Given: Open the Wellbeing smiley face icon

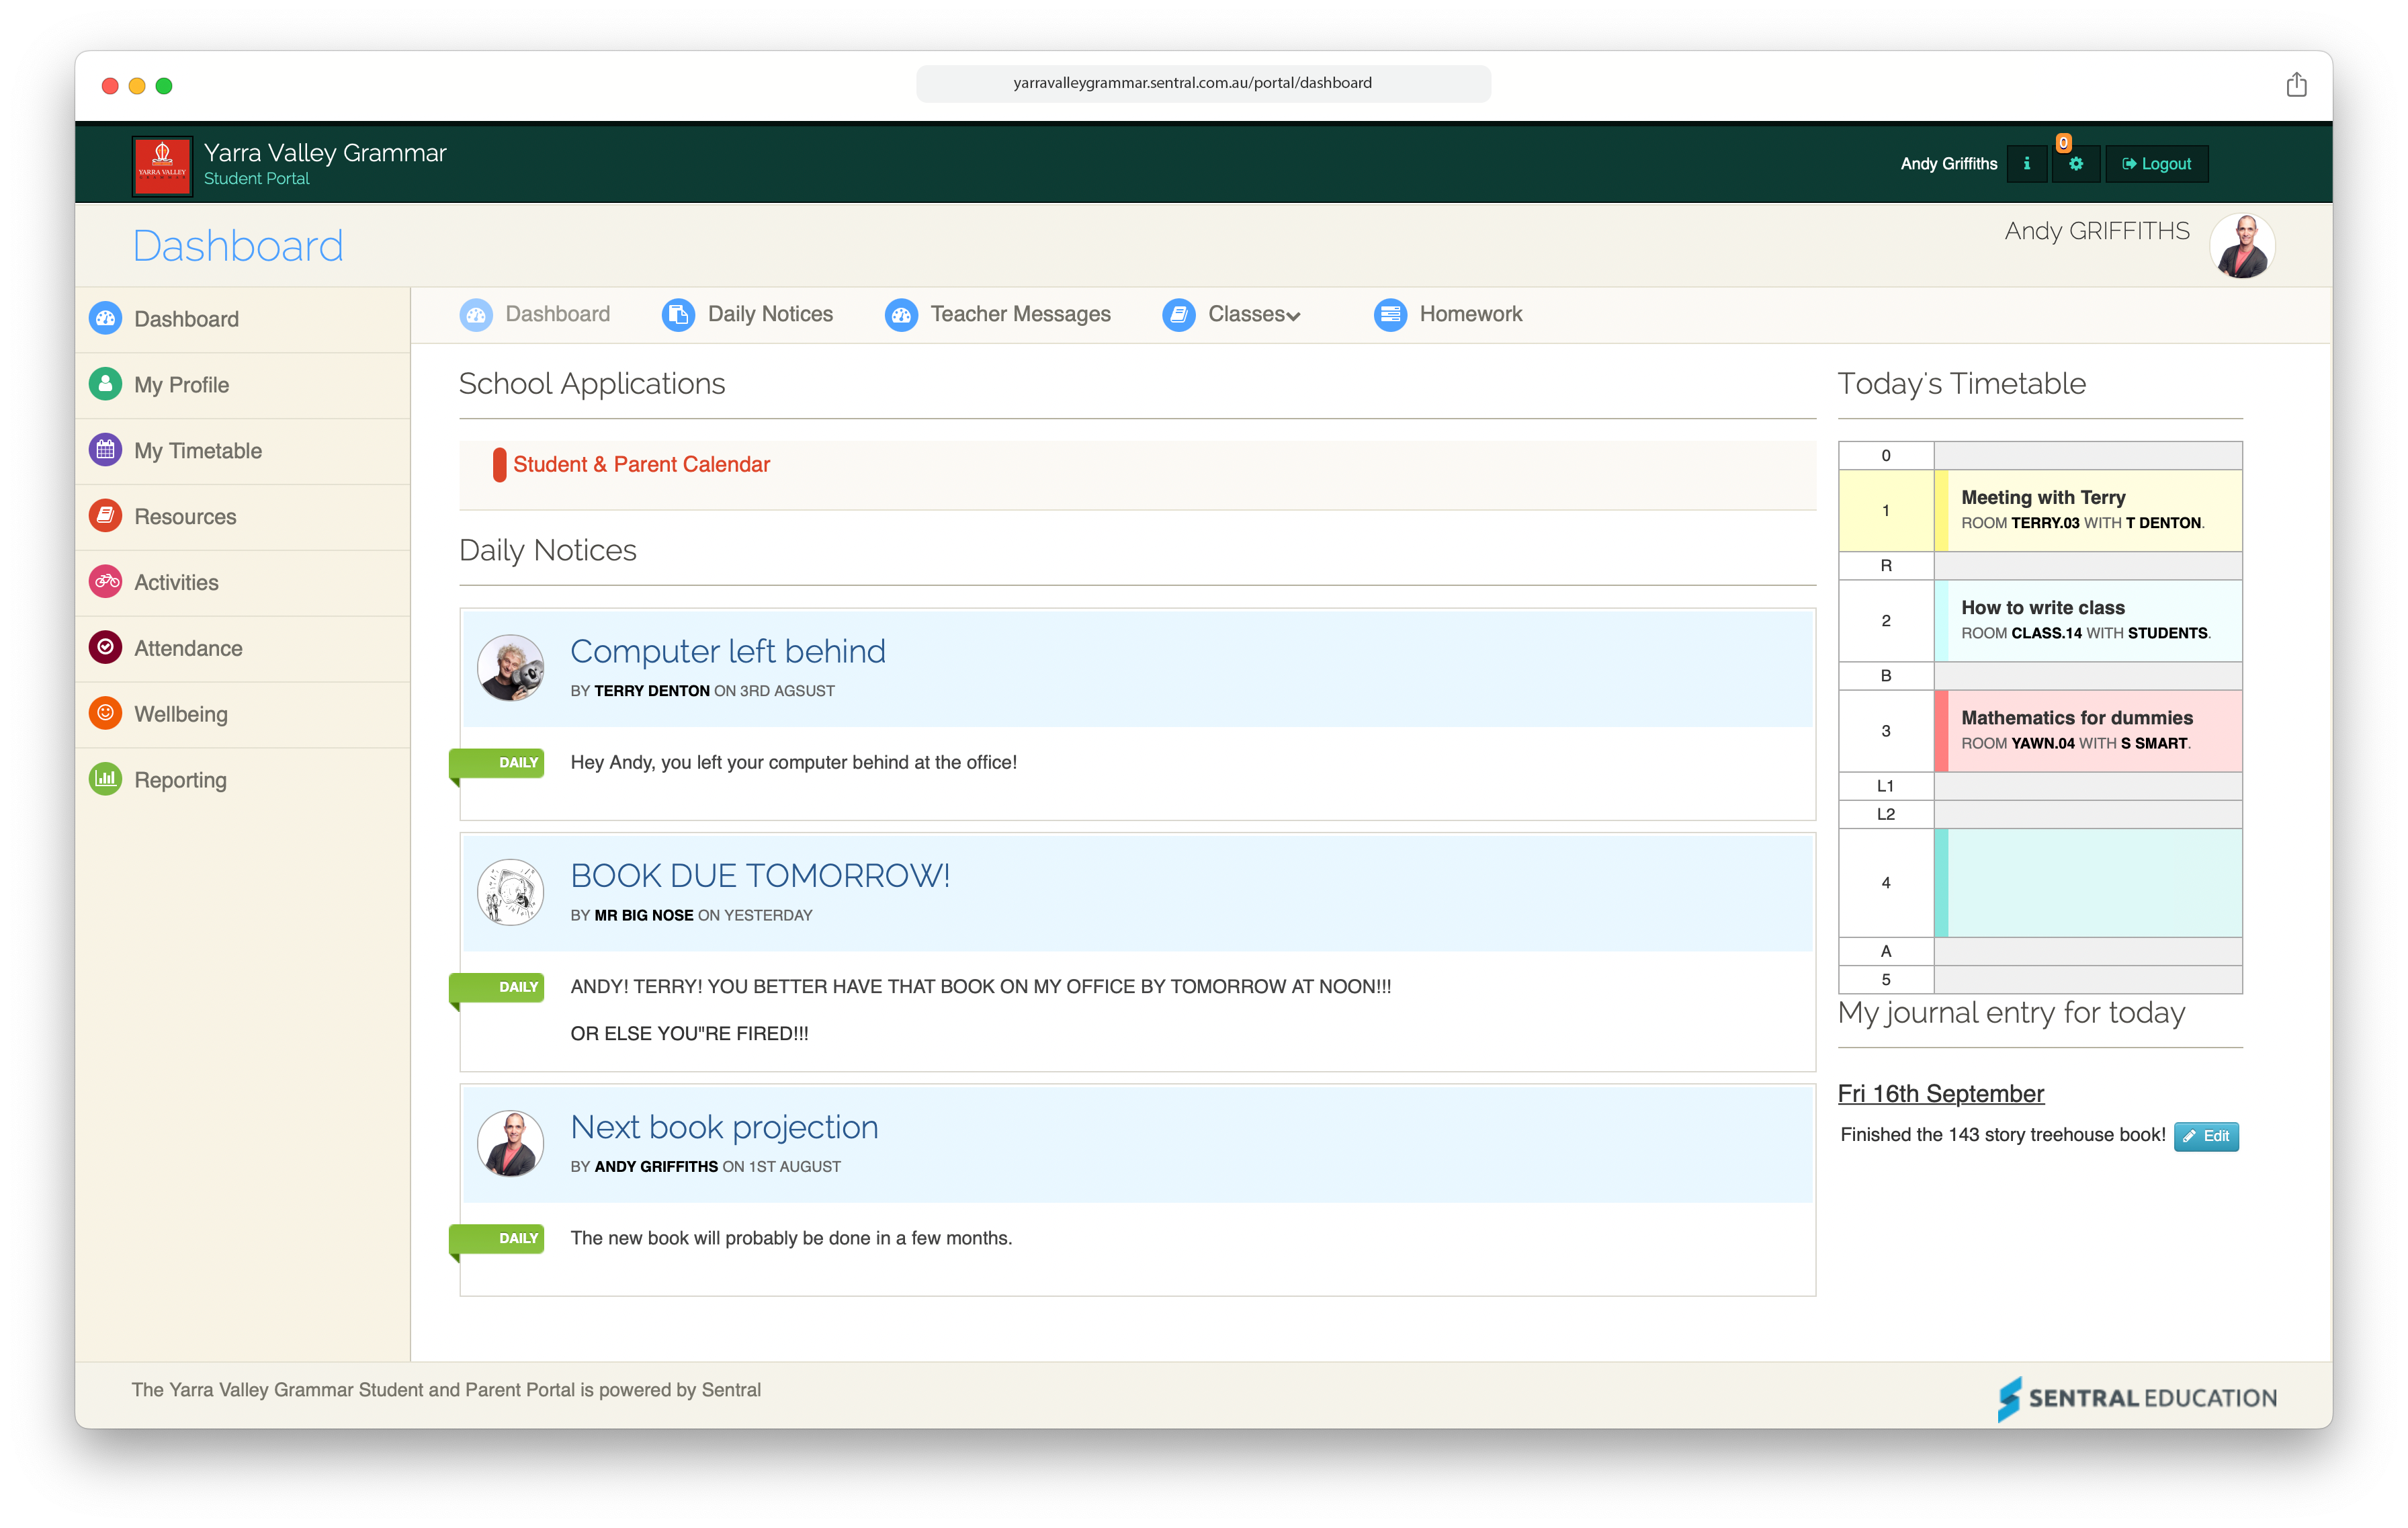Looking at the screenshot, I should pos(105,714).
